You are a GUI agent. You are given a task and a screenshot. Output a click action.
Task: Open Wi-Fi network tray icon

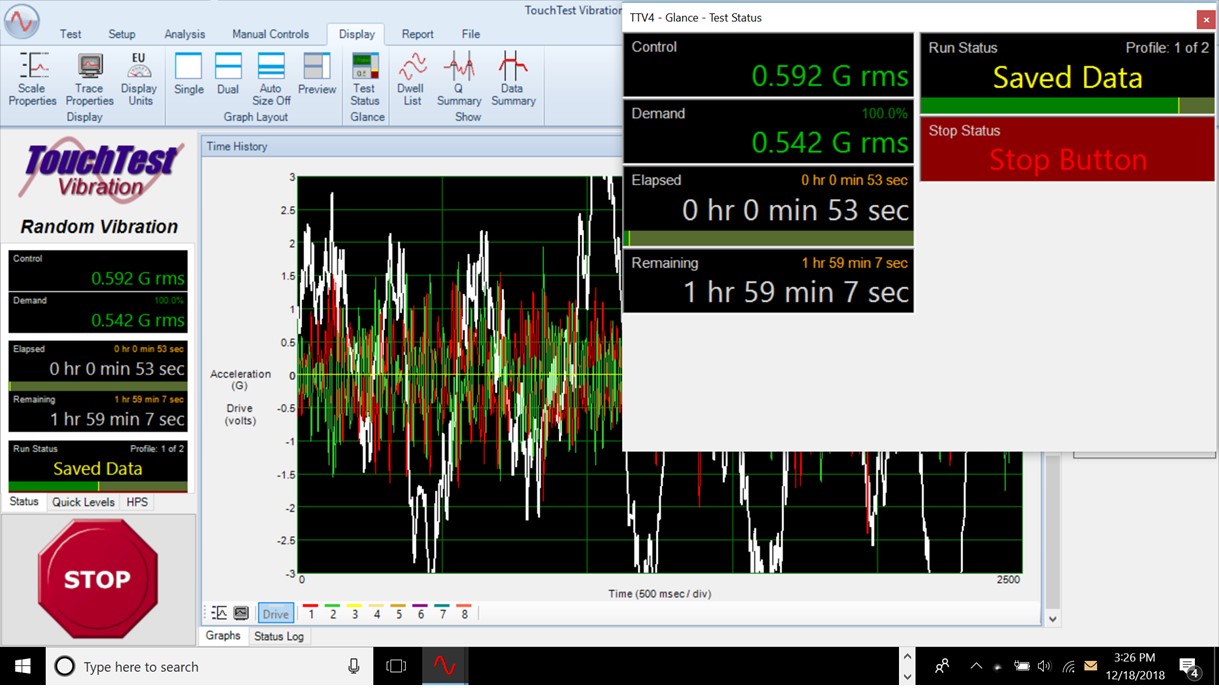pyautogui.click(x=1068, y=666)
